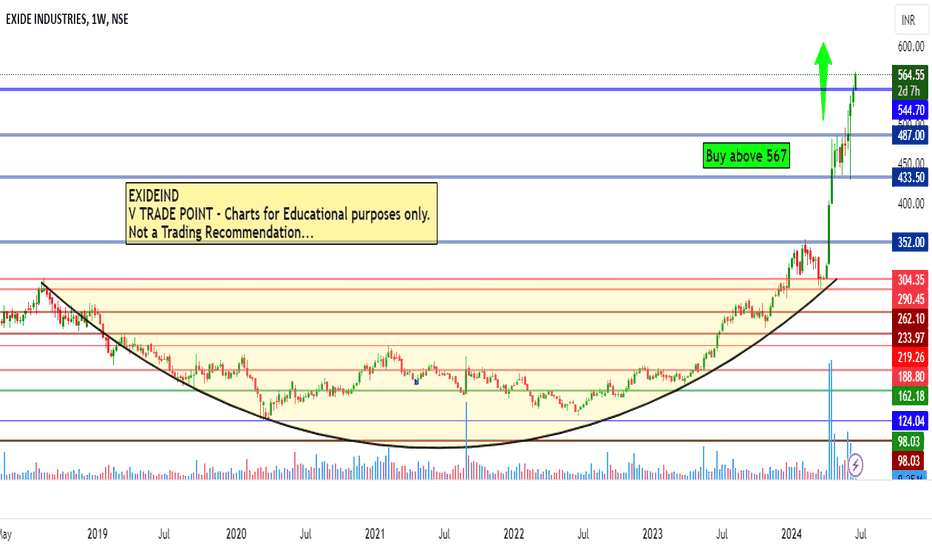
Task: Click the 290.45 price level label
Action: pyautogui.click(x=911, y=299)
